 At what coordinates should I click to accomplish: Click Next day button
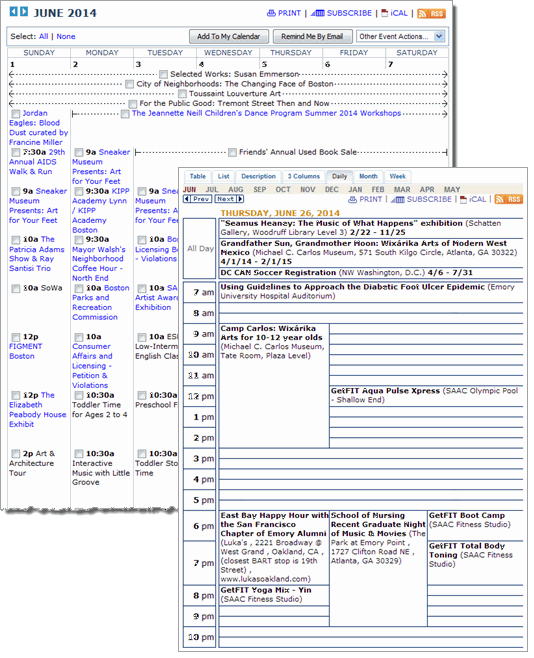point(229,199)
